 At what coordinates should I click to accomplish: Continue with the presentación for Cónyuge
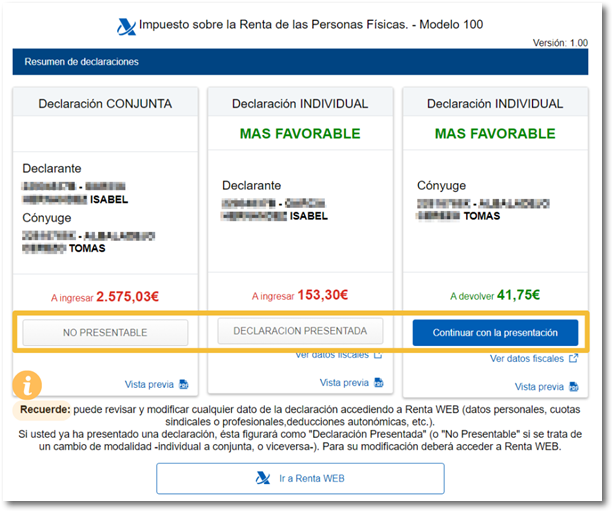point(495,332)
